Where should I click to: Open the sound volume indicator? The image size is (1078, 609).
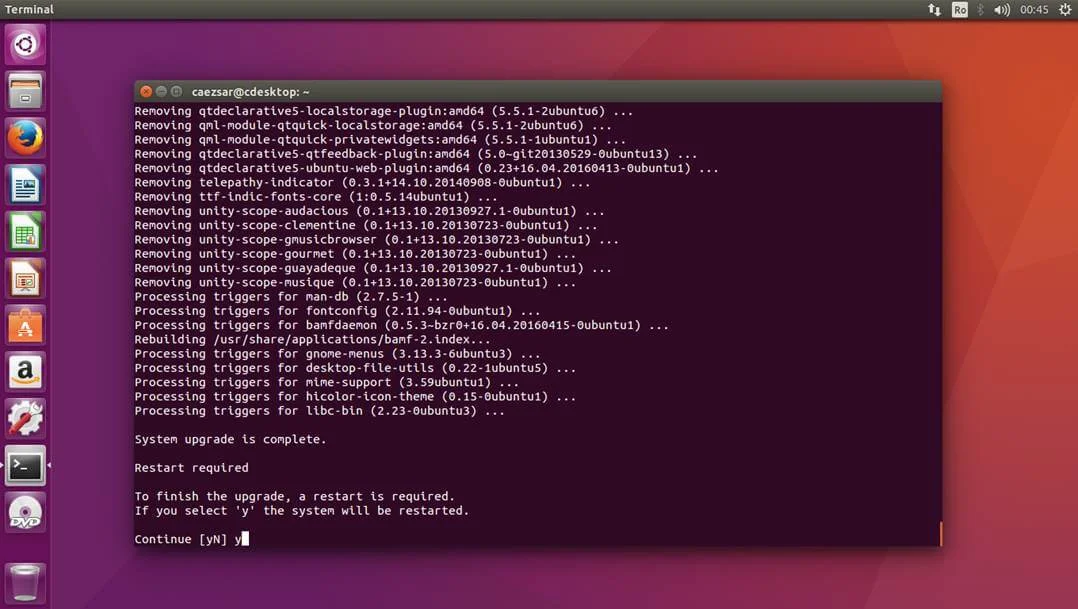(x=1002, y=10)
